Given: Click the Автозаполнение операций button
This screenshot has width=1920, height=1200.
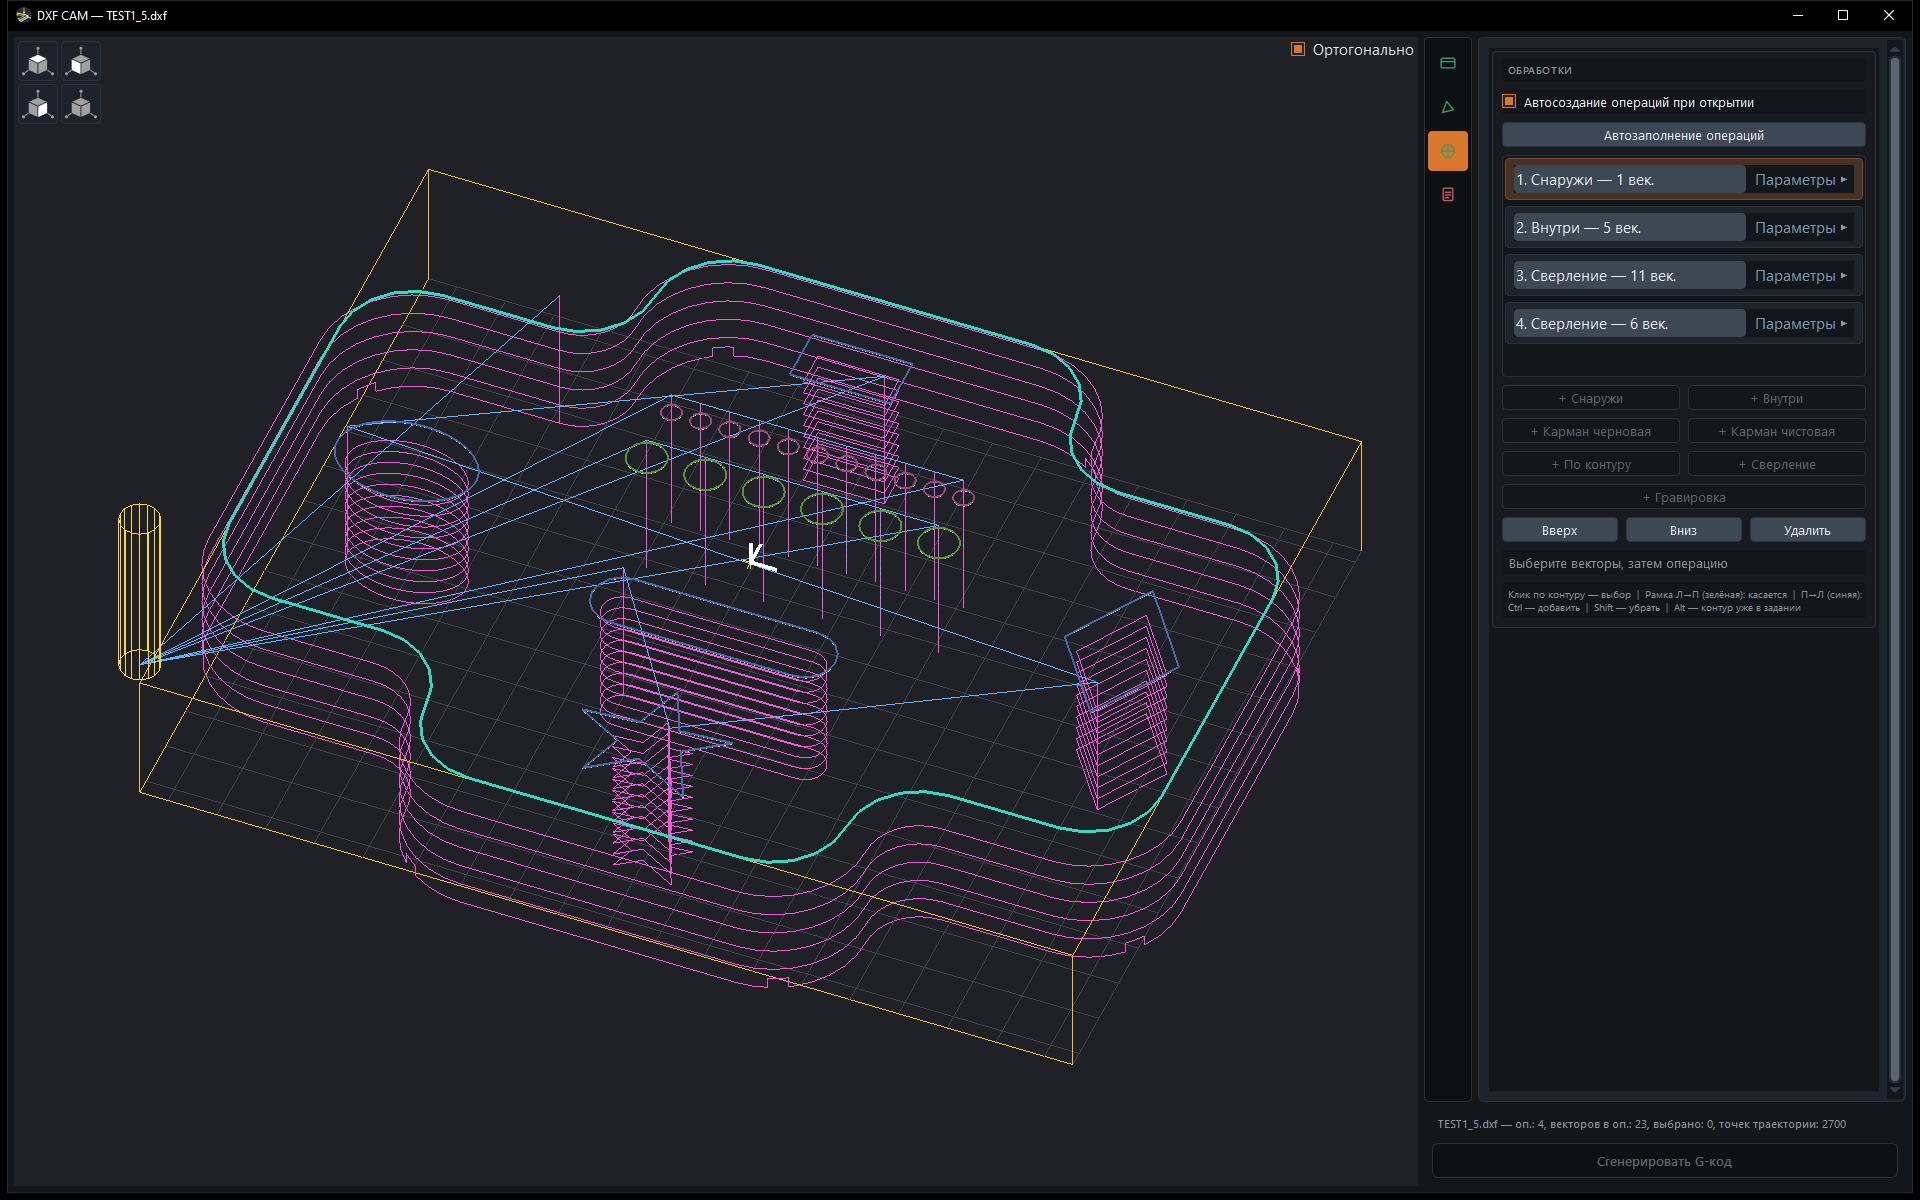Looking at the screenshot, I should coord(1683,135).
